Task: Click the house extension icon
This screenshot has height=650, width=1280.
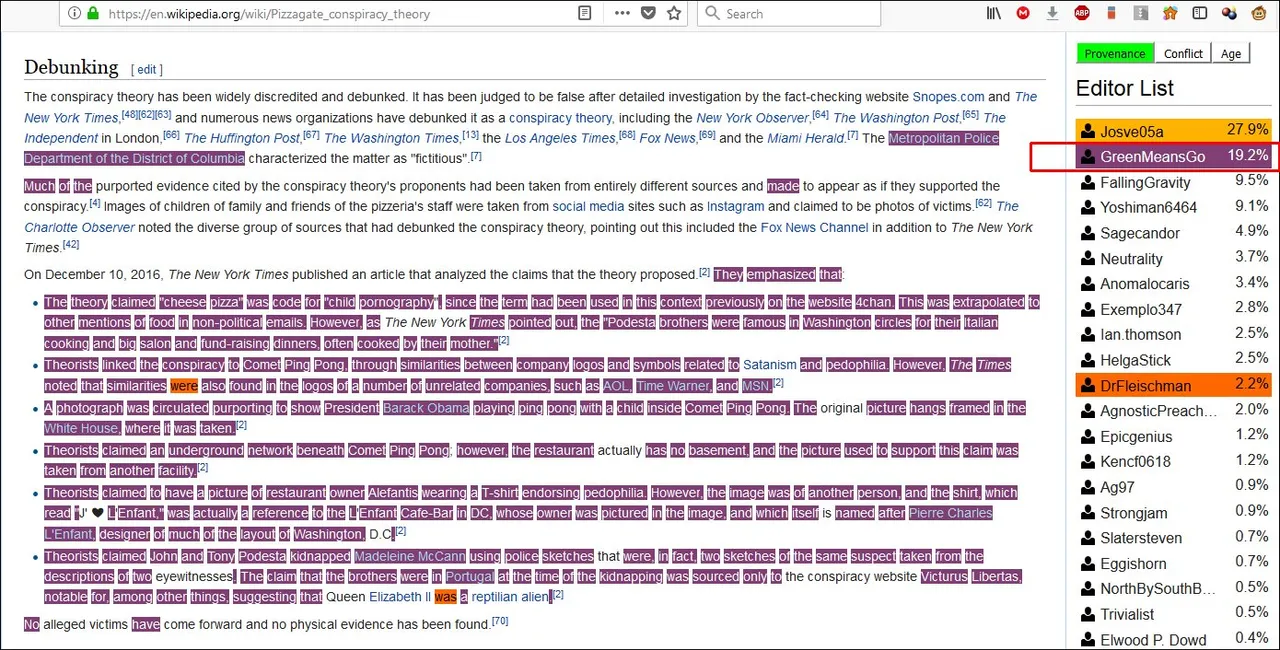Action: (x=1170, y=13)
